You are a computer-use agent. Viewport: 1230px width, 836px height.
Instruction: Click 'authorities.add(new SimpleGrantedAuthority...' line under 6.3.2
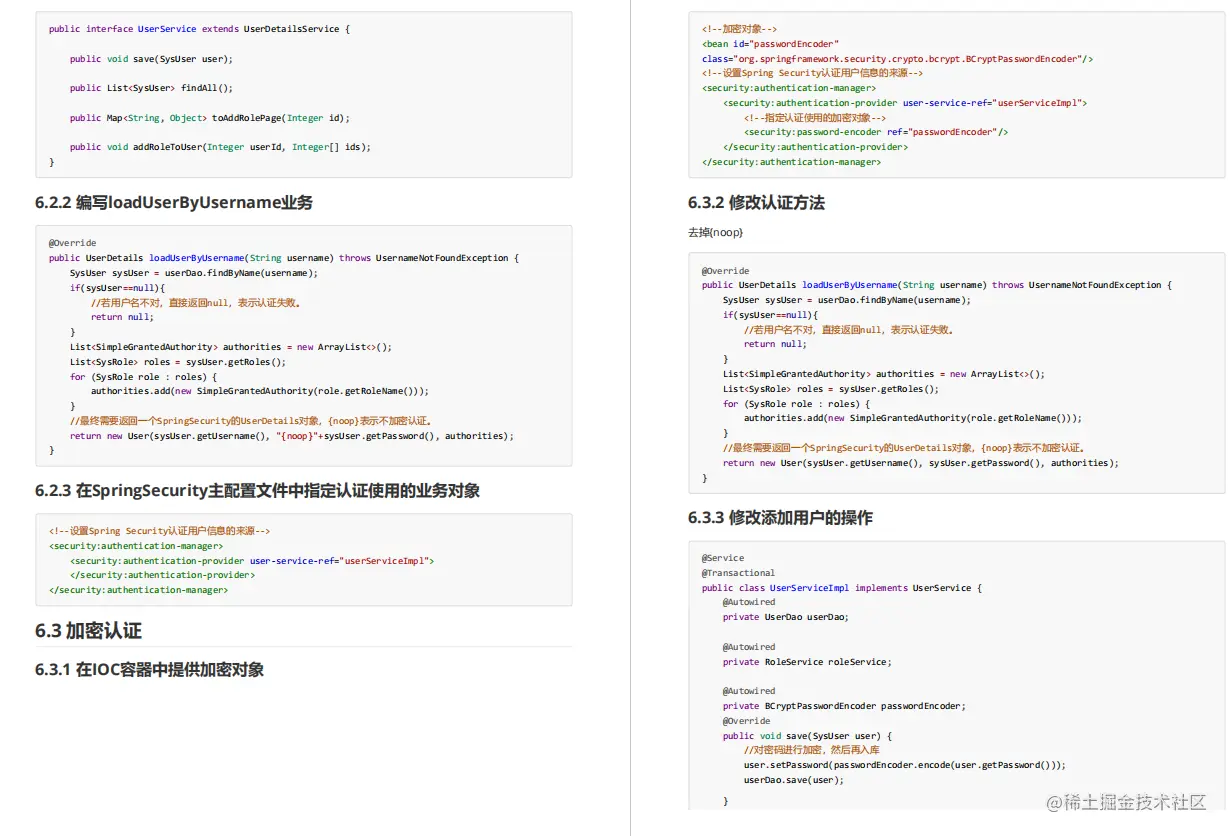pyautogui.click(x=913, y=418)
